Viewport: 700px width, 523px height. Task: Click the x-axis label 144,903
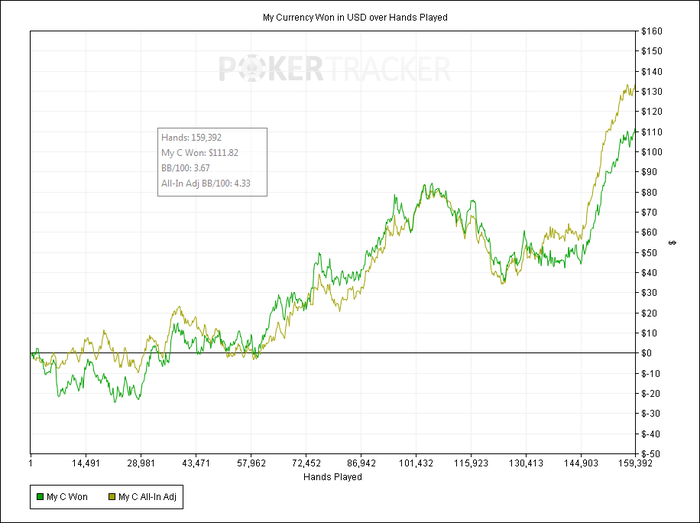[x=581, y=463]
